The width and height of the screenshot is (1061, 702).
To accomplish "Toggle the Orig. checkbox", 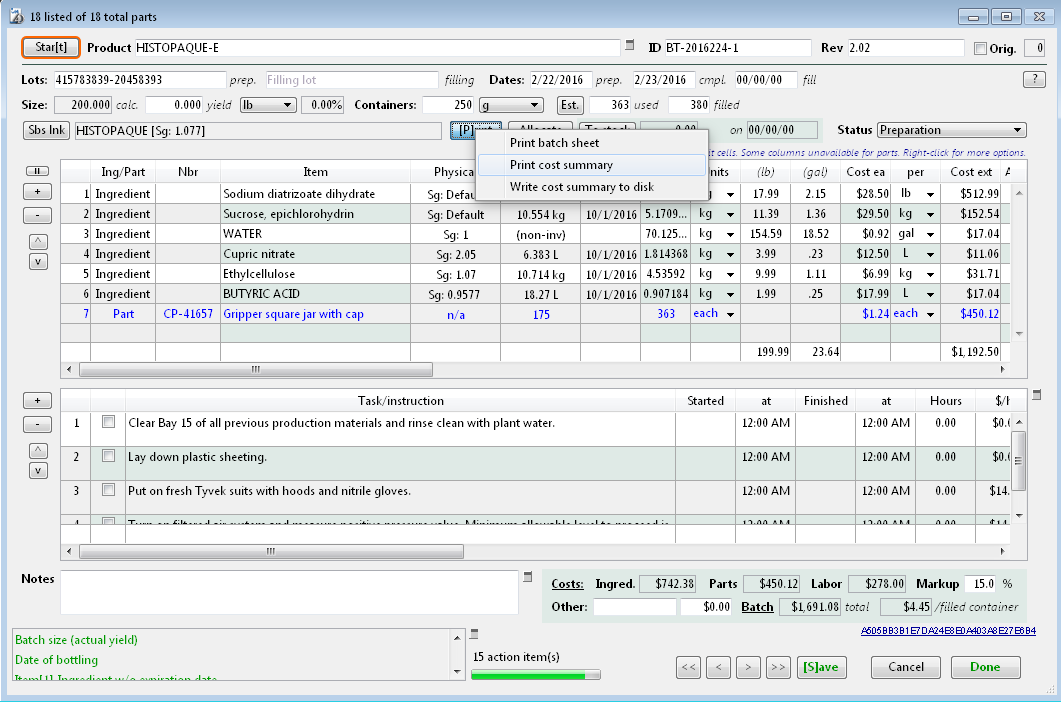I will tap(980, 48).
